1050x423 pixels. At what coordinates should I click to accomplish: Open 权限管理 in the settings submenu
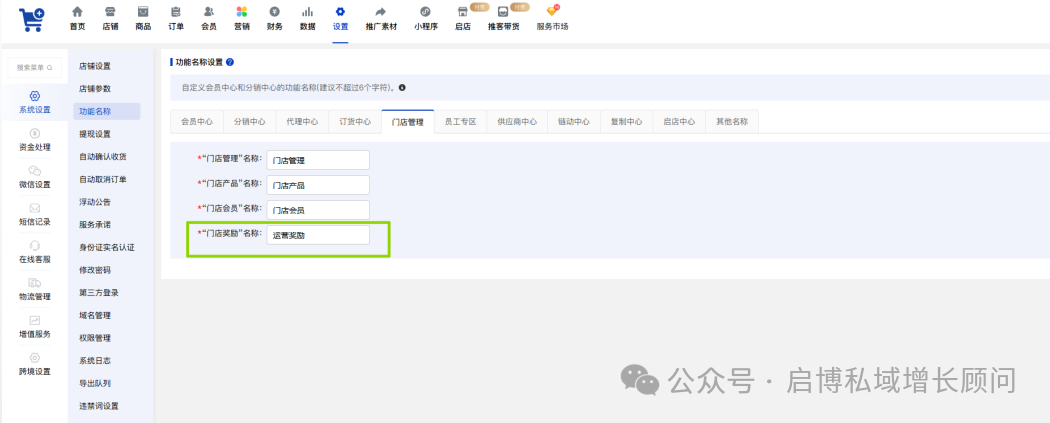95,338
